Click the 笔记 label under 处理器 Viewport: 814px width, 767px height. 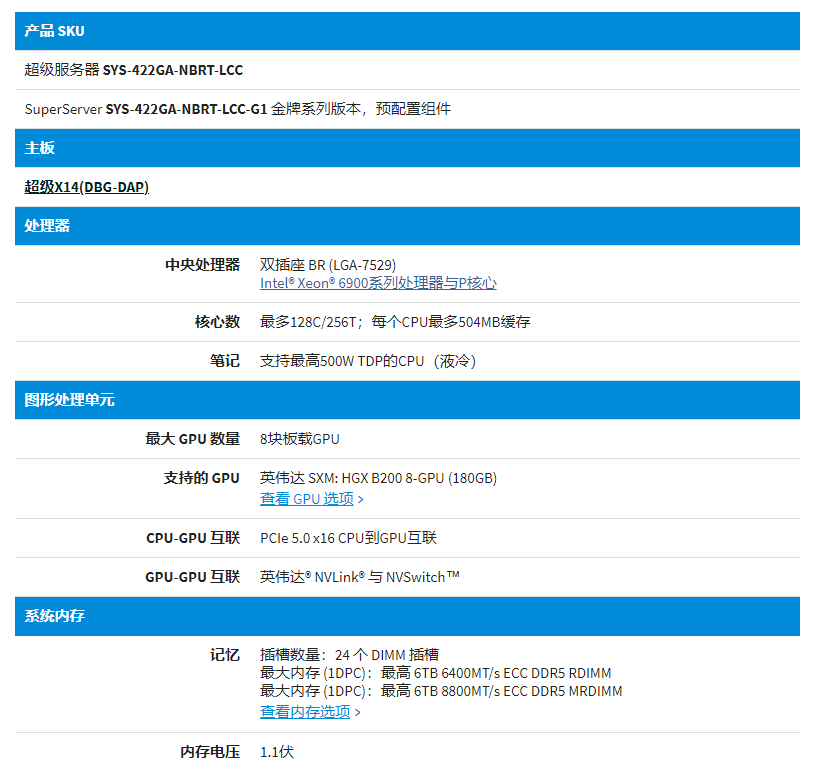pos(224,361)
